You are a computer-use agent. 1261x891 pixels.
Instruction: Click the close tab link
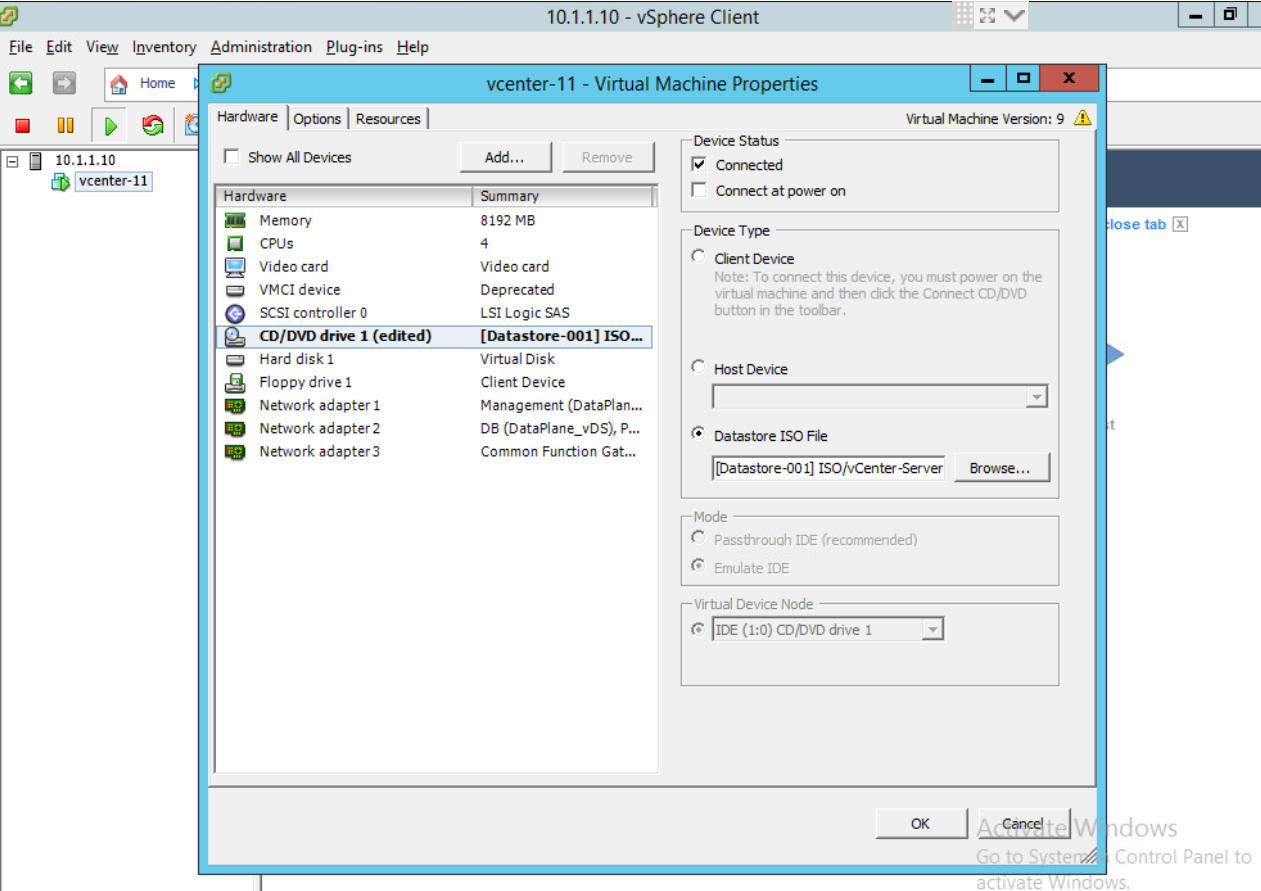[x=1136, y=224]
